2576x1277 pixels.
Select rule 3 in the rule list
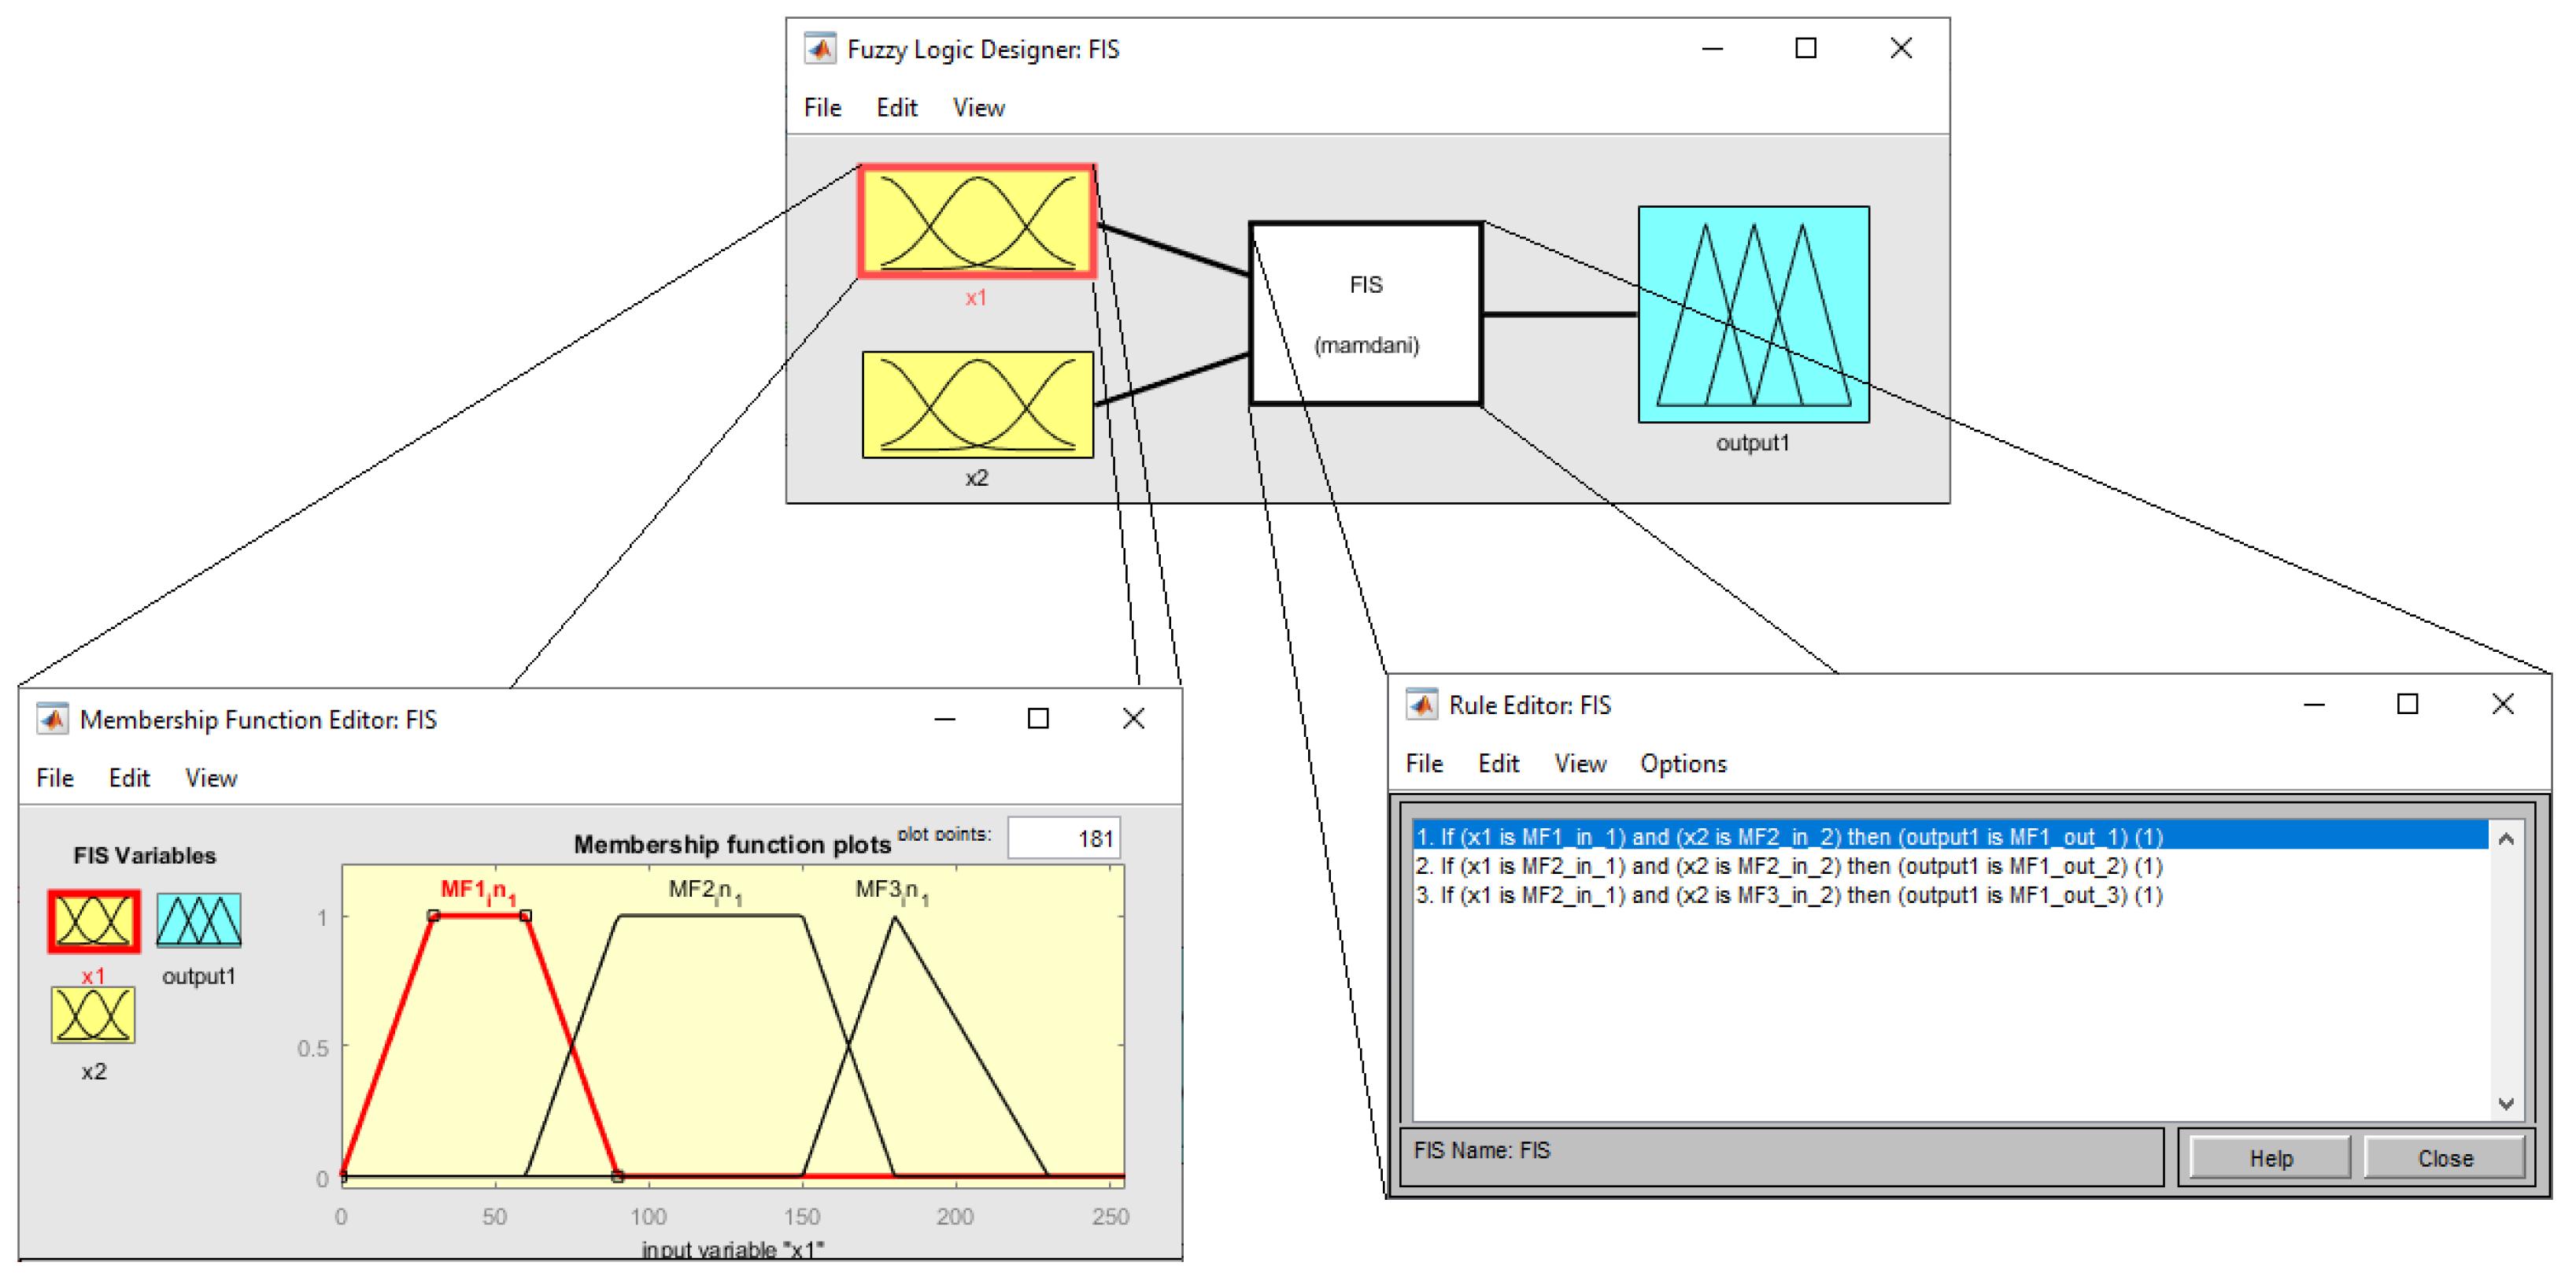click(1788, 895)
